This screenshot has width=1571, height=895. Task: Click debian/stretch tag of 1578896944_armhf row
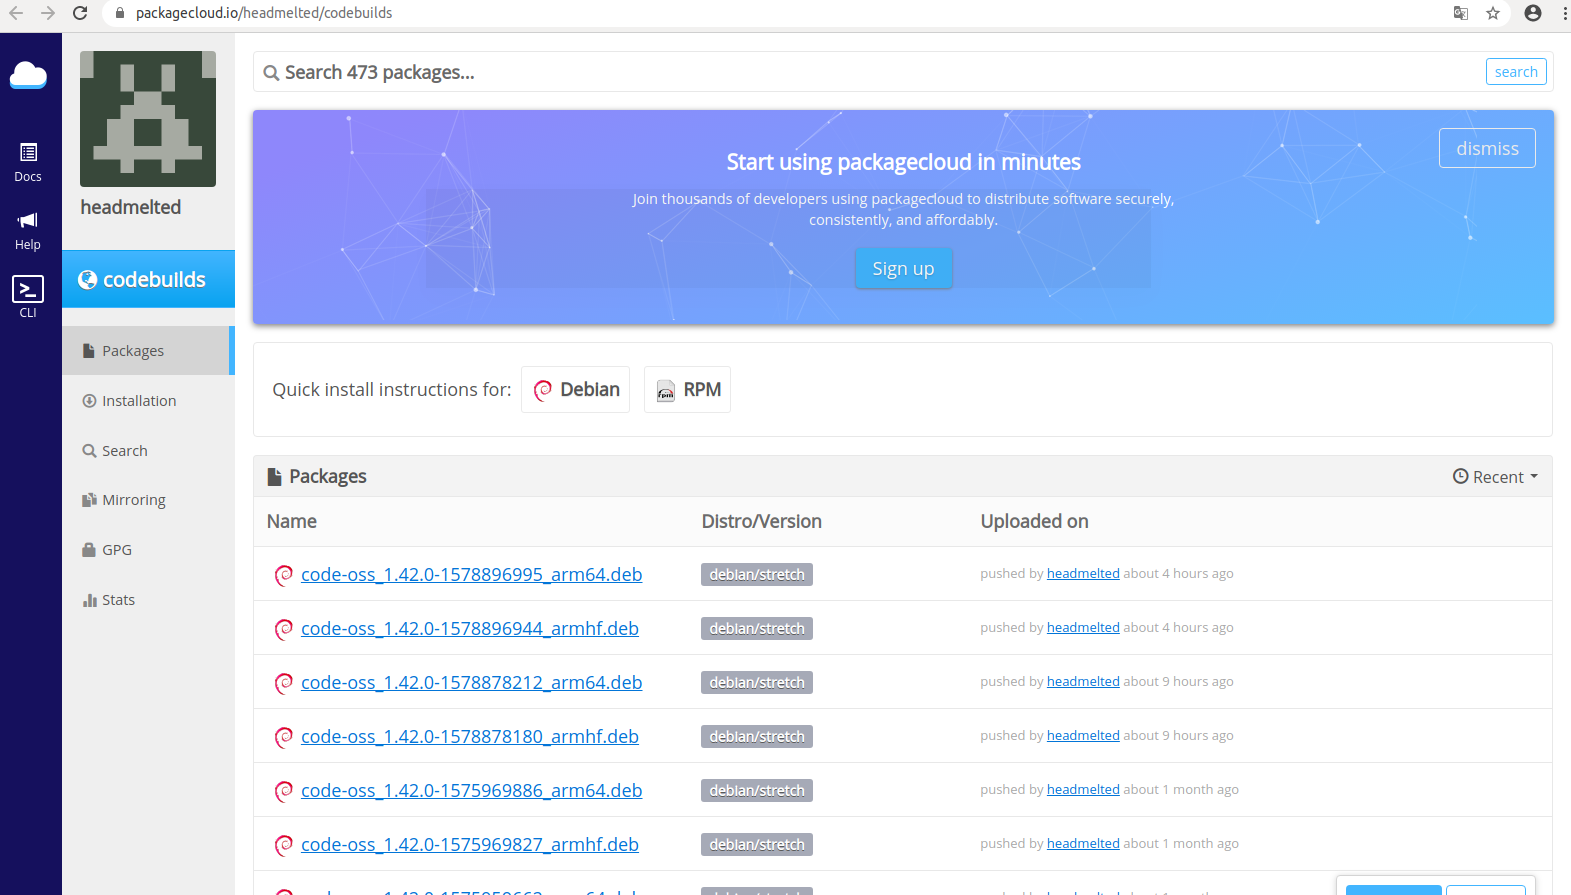click(757, 629)
